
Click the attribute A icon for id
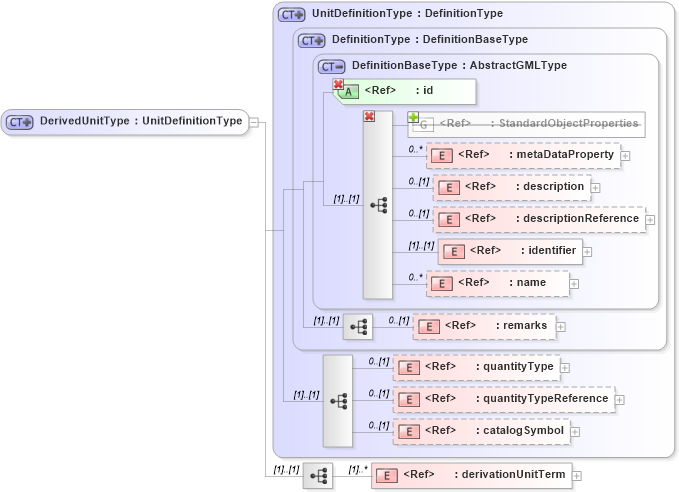pos(348,92)
